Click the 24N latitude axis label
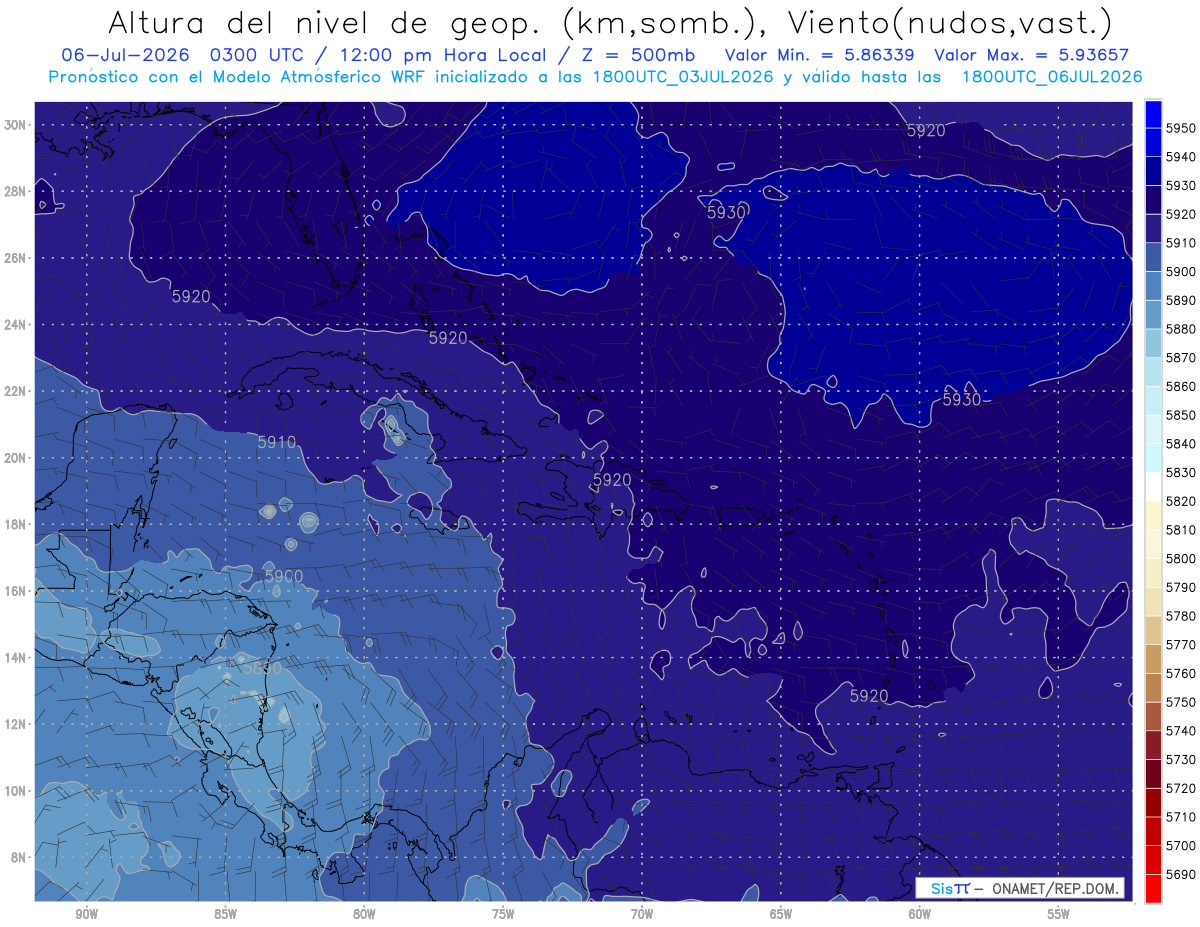The height and width of the screenshot is (927, 1200). coord(15,325)
